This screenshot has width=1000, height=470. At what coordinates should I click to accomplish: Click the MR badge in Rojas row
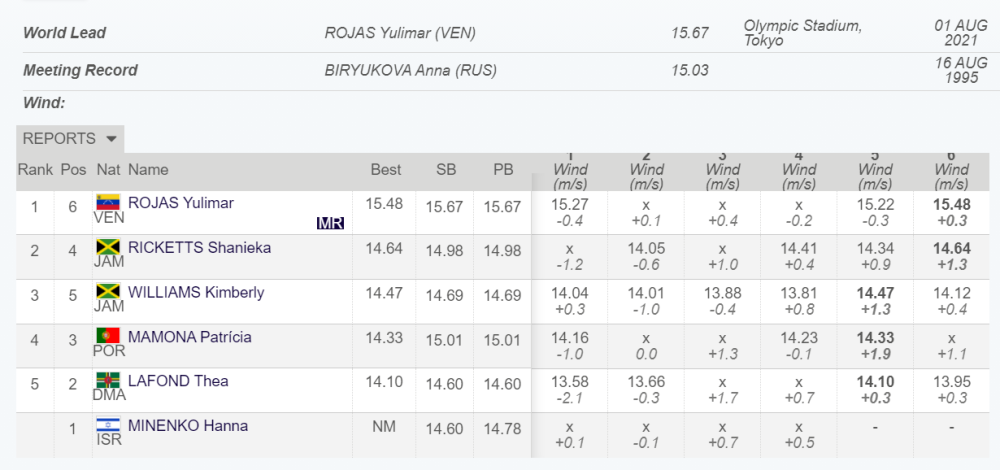tap(330, 223)
